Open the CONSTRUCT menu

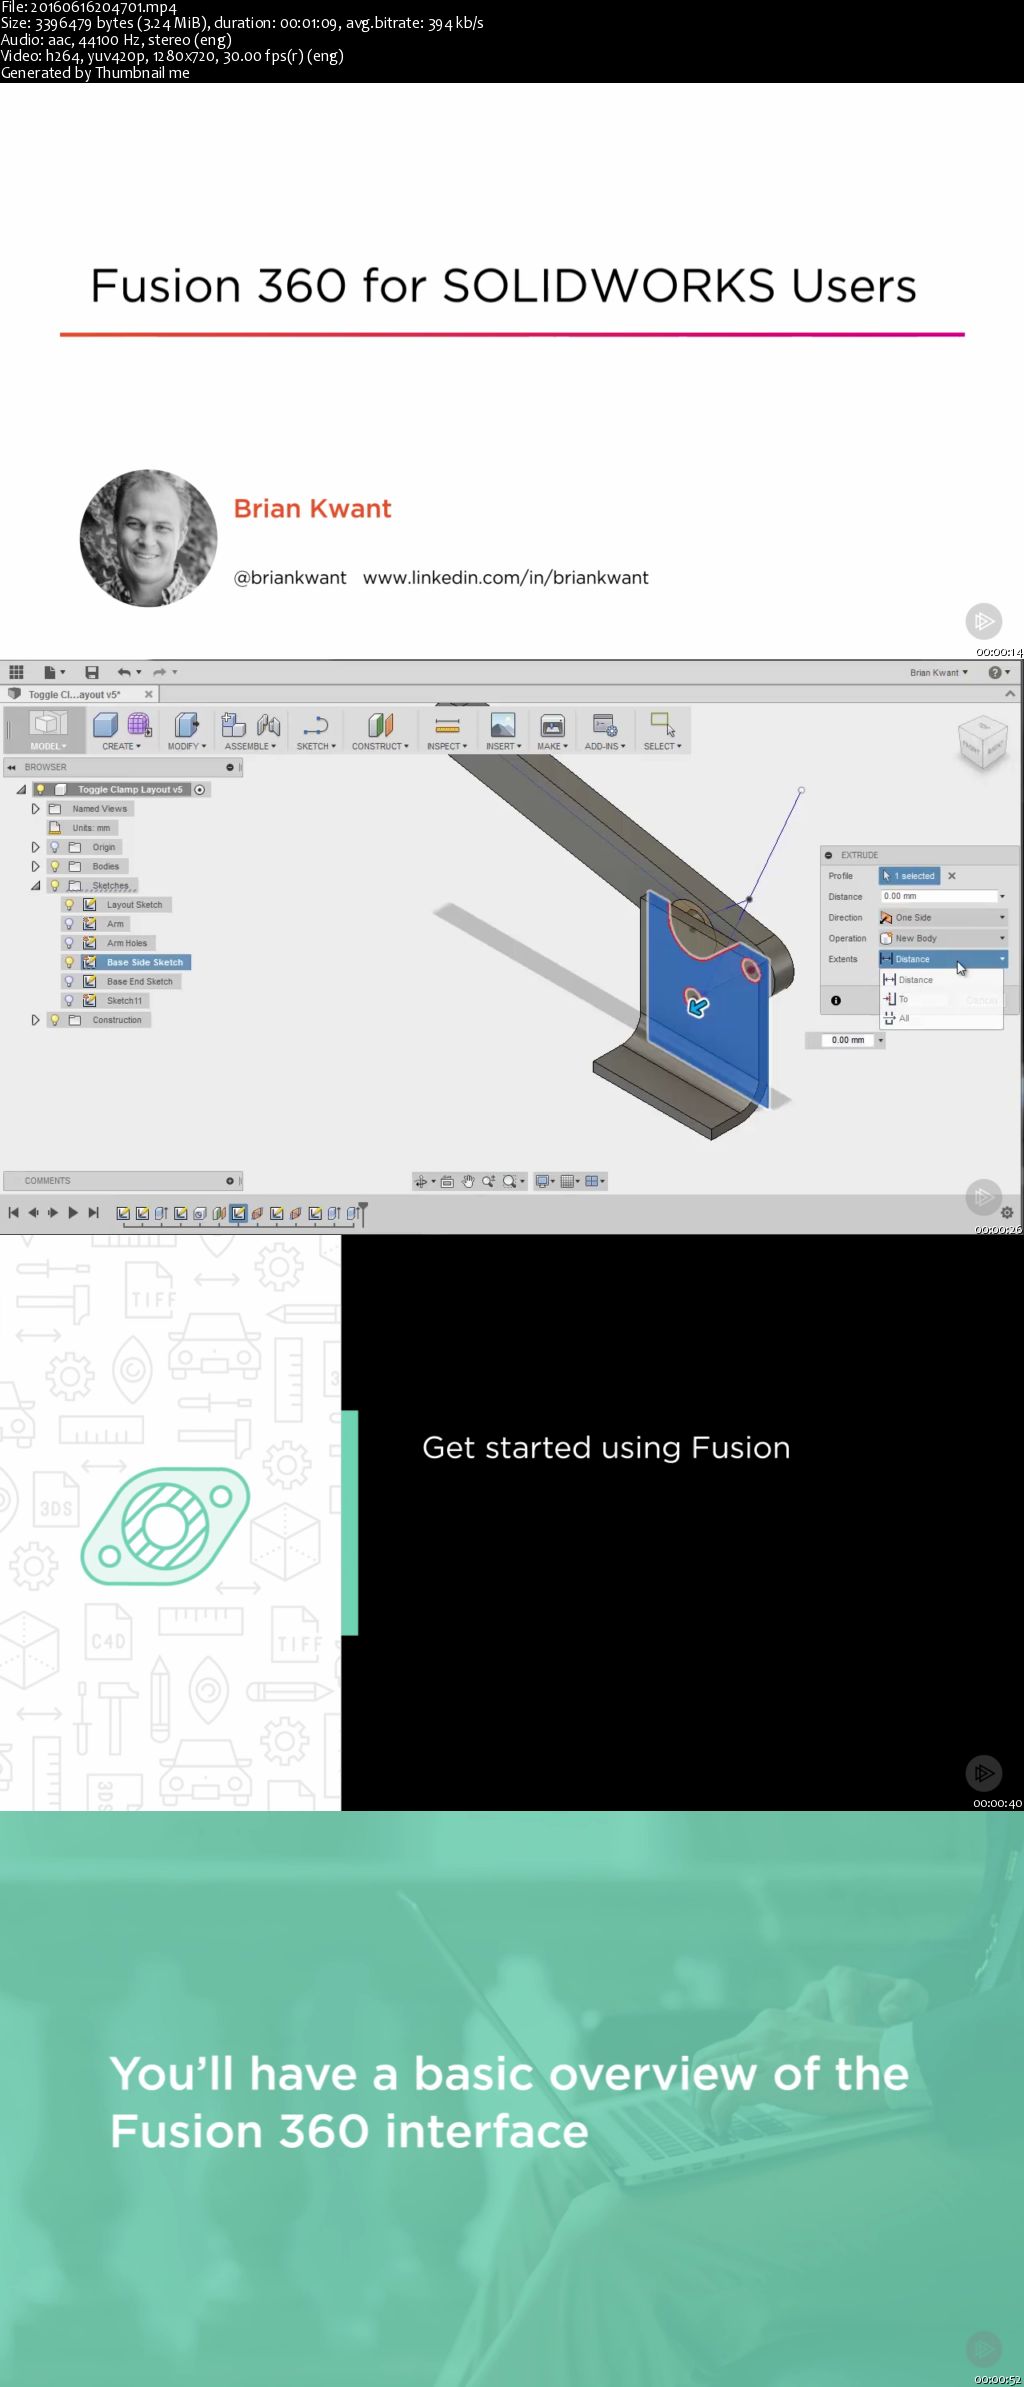click(380, 746)
